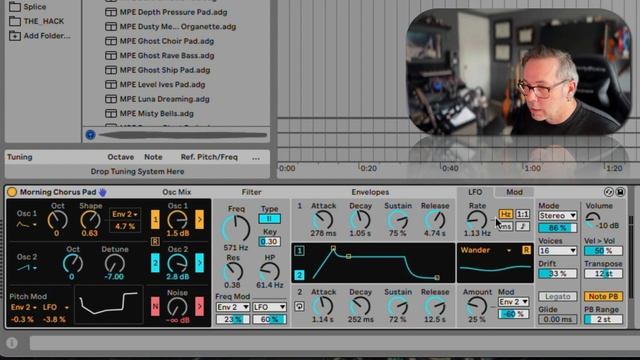Toggle the Envelope 2 loop icon button

(299, 306)
